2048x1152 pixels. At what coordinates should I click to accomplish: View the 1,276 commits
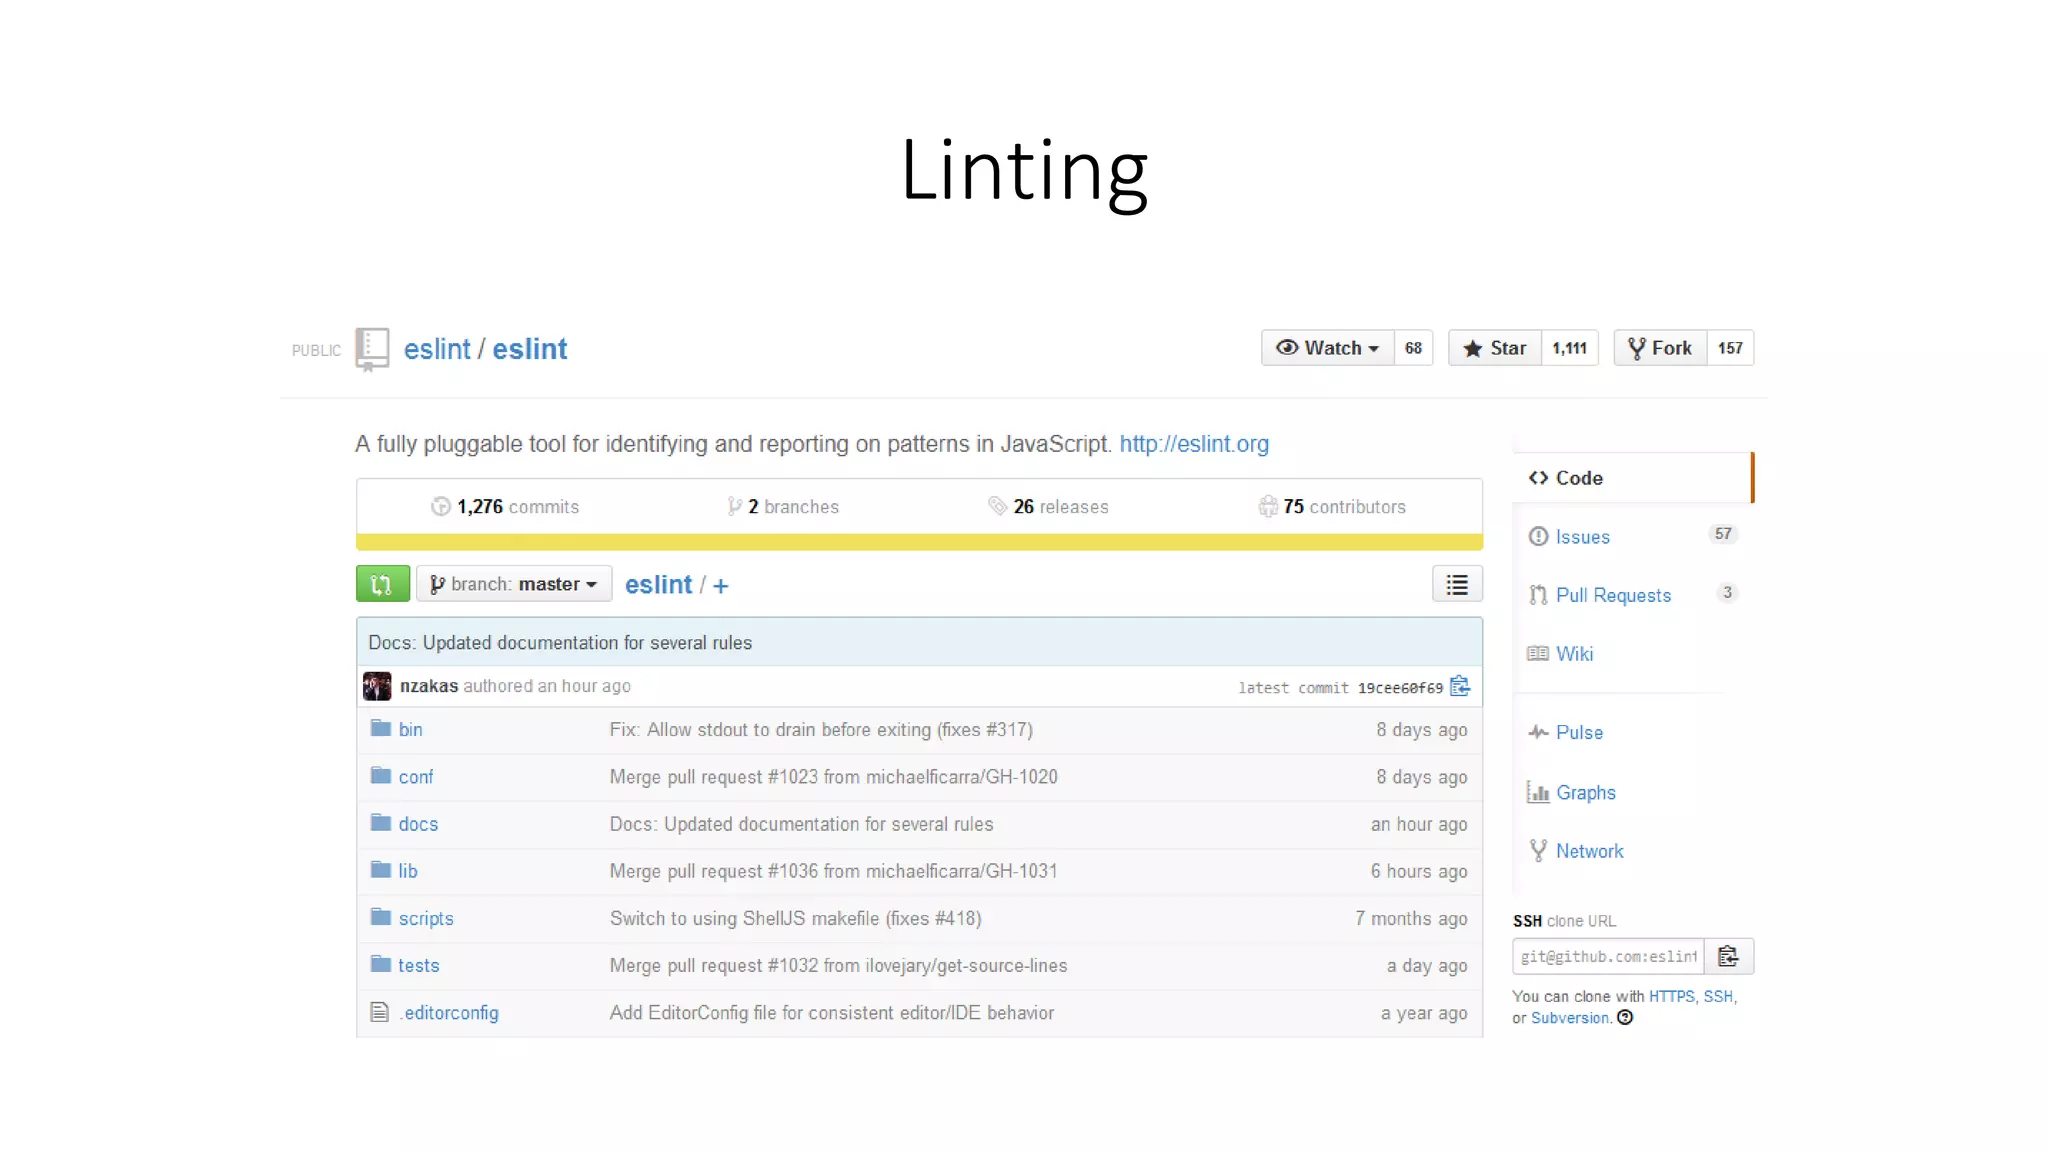point(505,507)
